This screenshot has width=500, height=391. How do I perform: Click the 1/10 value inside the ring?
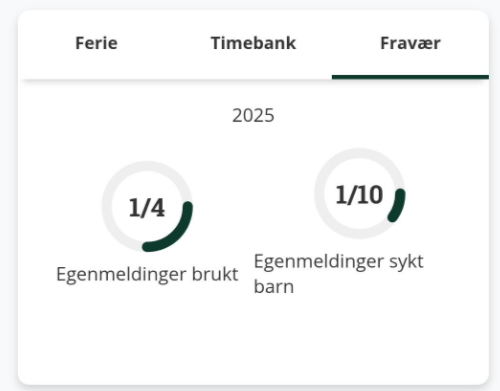click(359, 195)
